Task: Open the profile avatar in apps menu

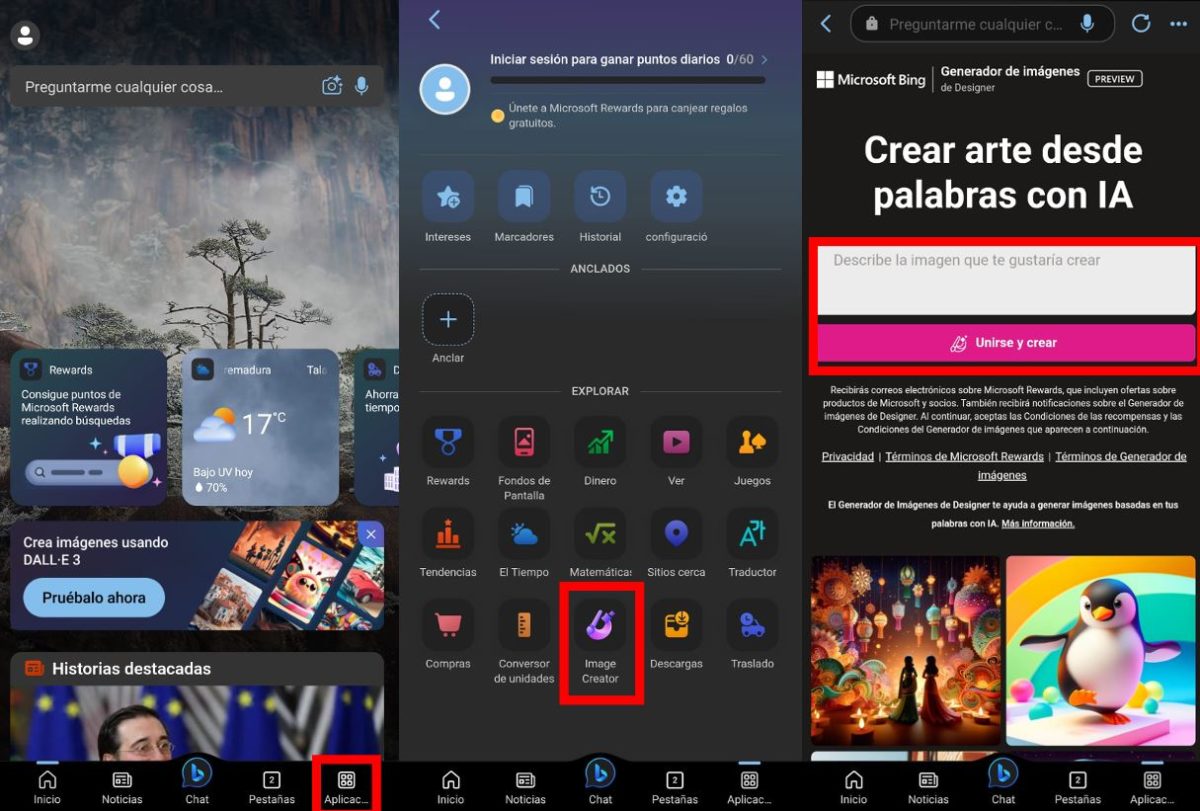Action: tap(445, 89)
